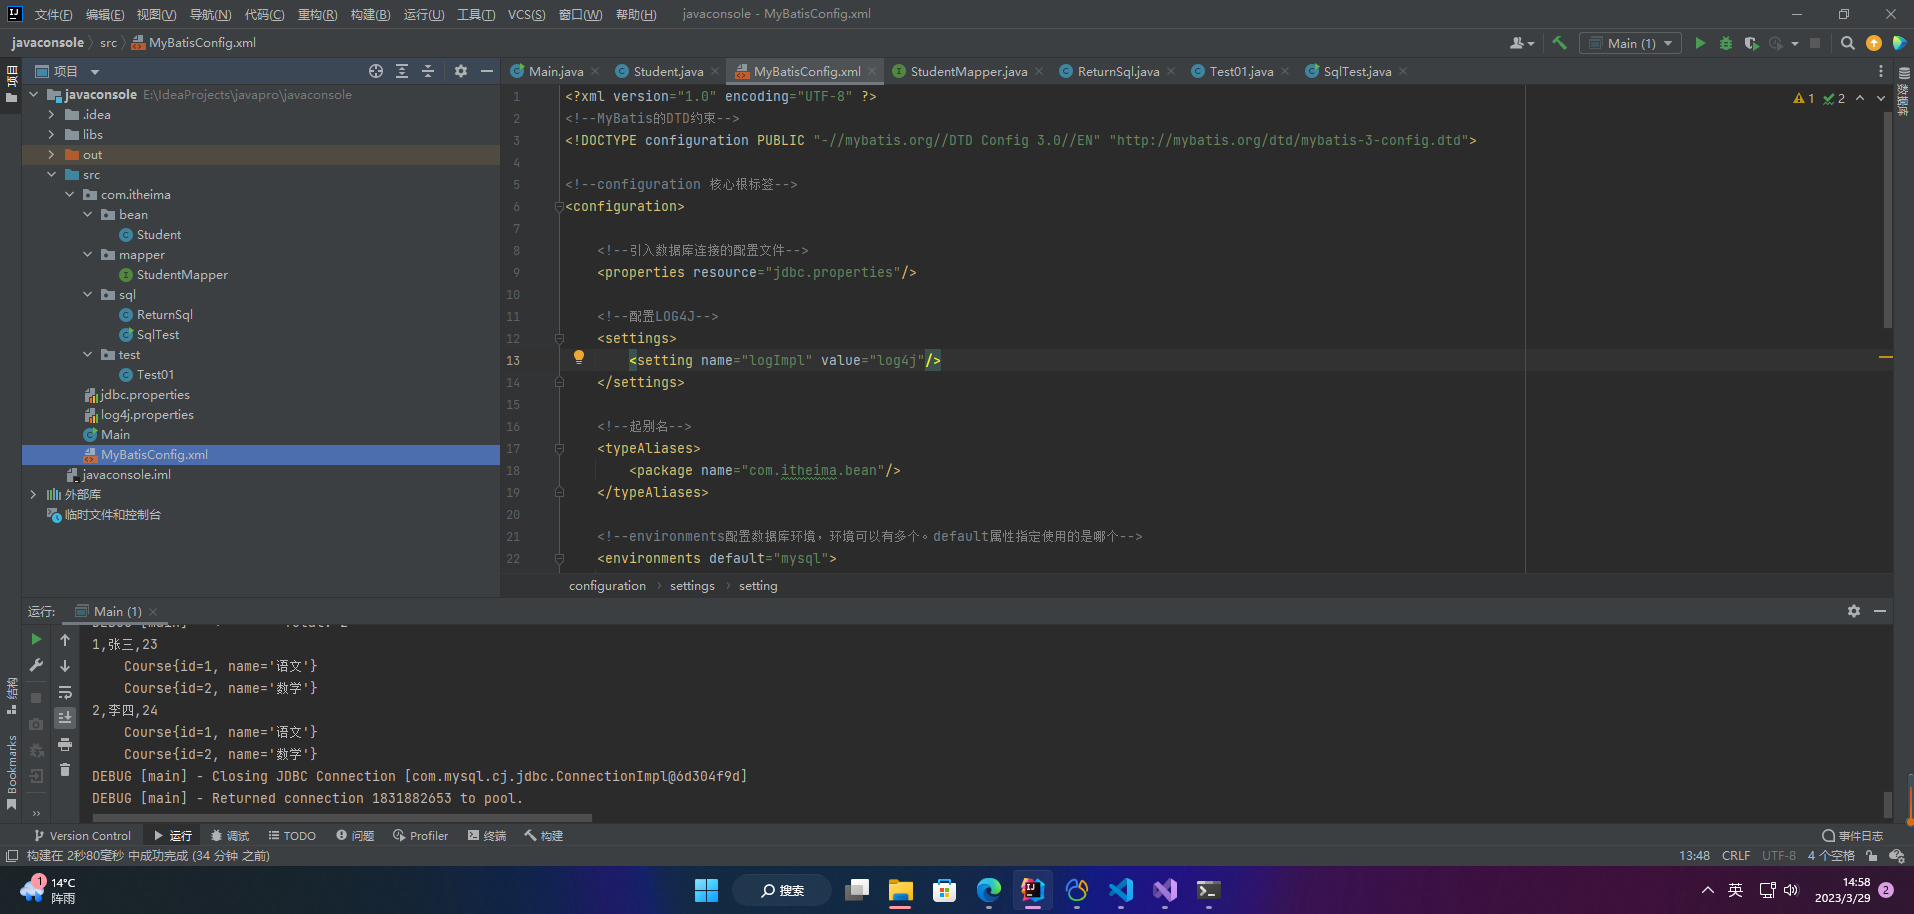Screen dimensions: 1914x914
Task: Click the yellow lightbulb intention icon
Action: (x=578, y=357)
